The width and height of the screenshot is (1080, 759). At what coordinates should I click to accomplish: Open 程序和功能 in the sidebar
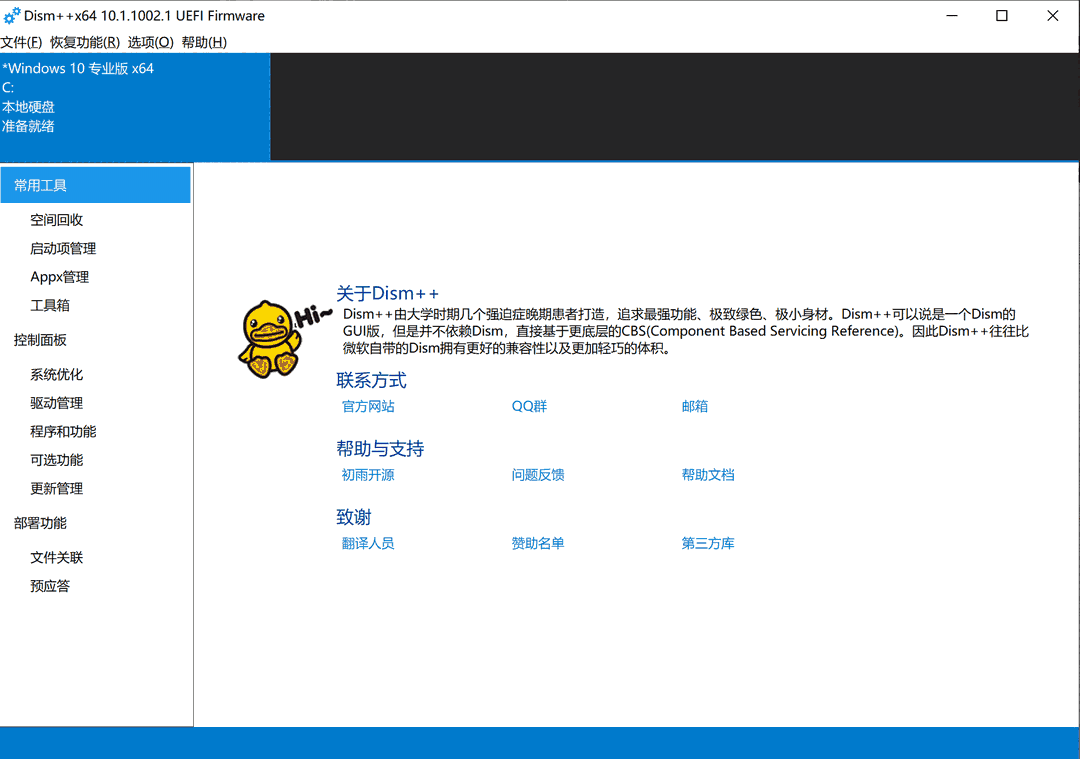click(63, 431)
